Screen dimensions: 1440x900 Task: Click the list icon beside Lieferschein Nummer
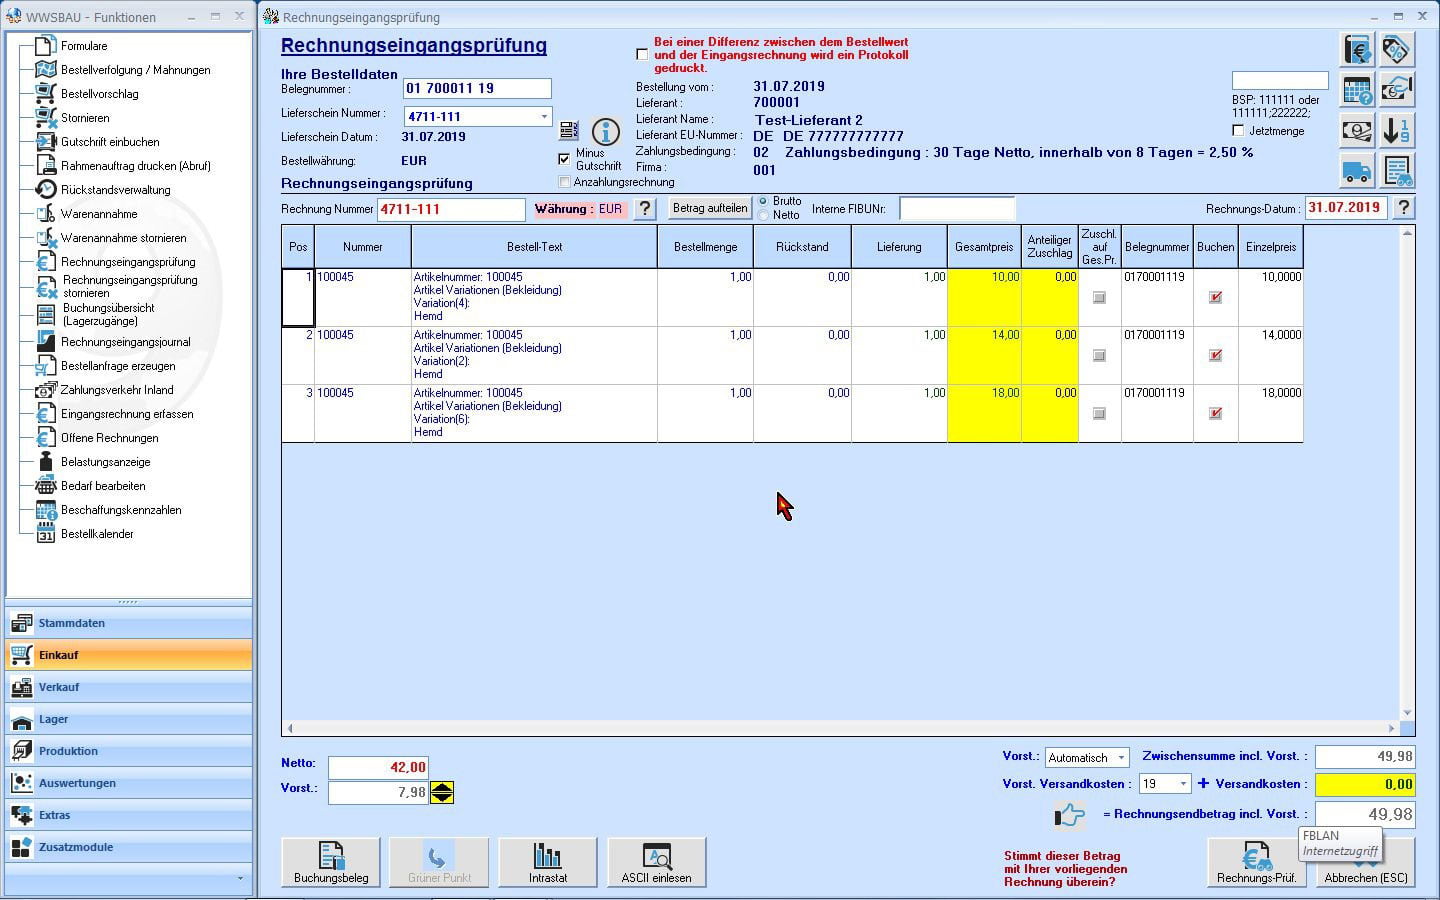pos(569,130)
